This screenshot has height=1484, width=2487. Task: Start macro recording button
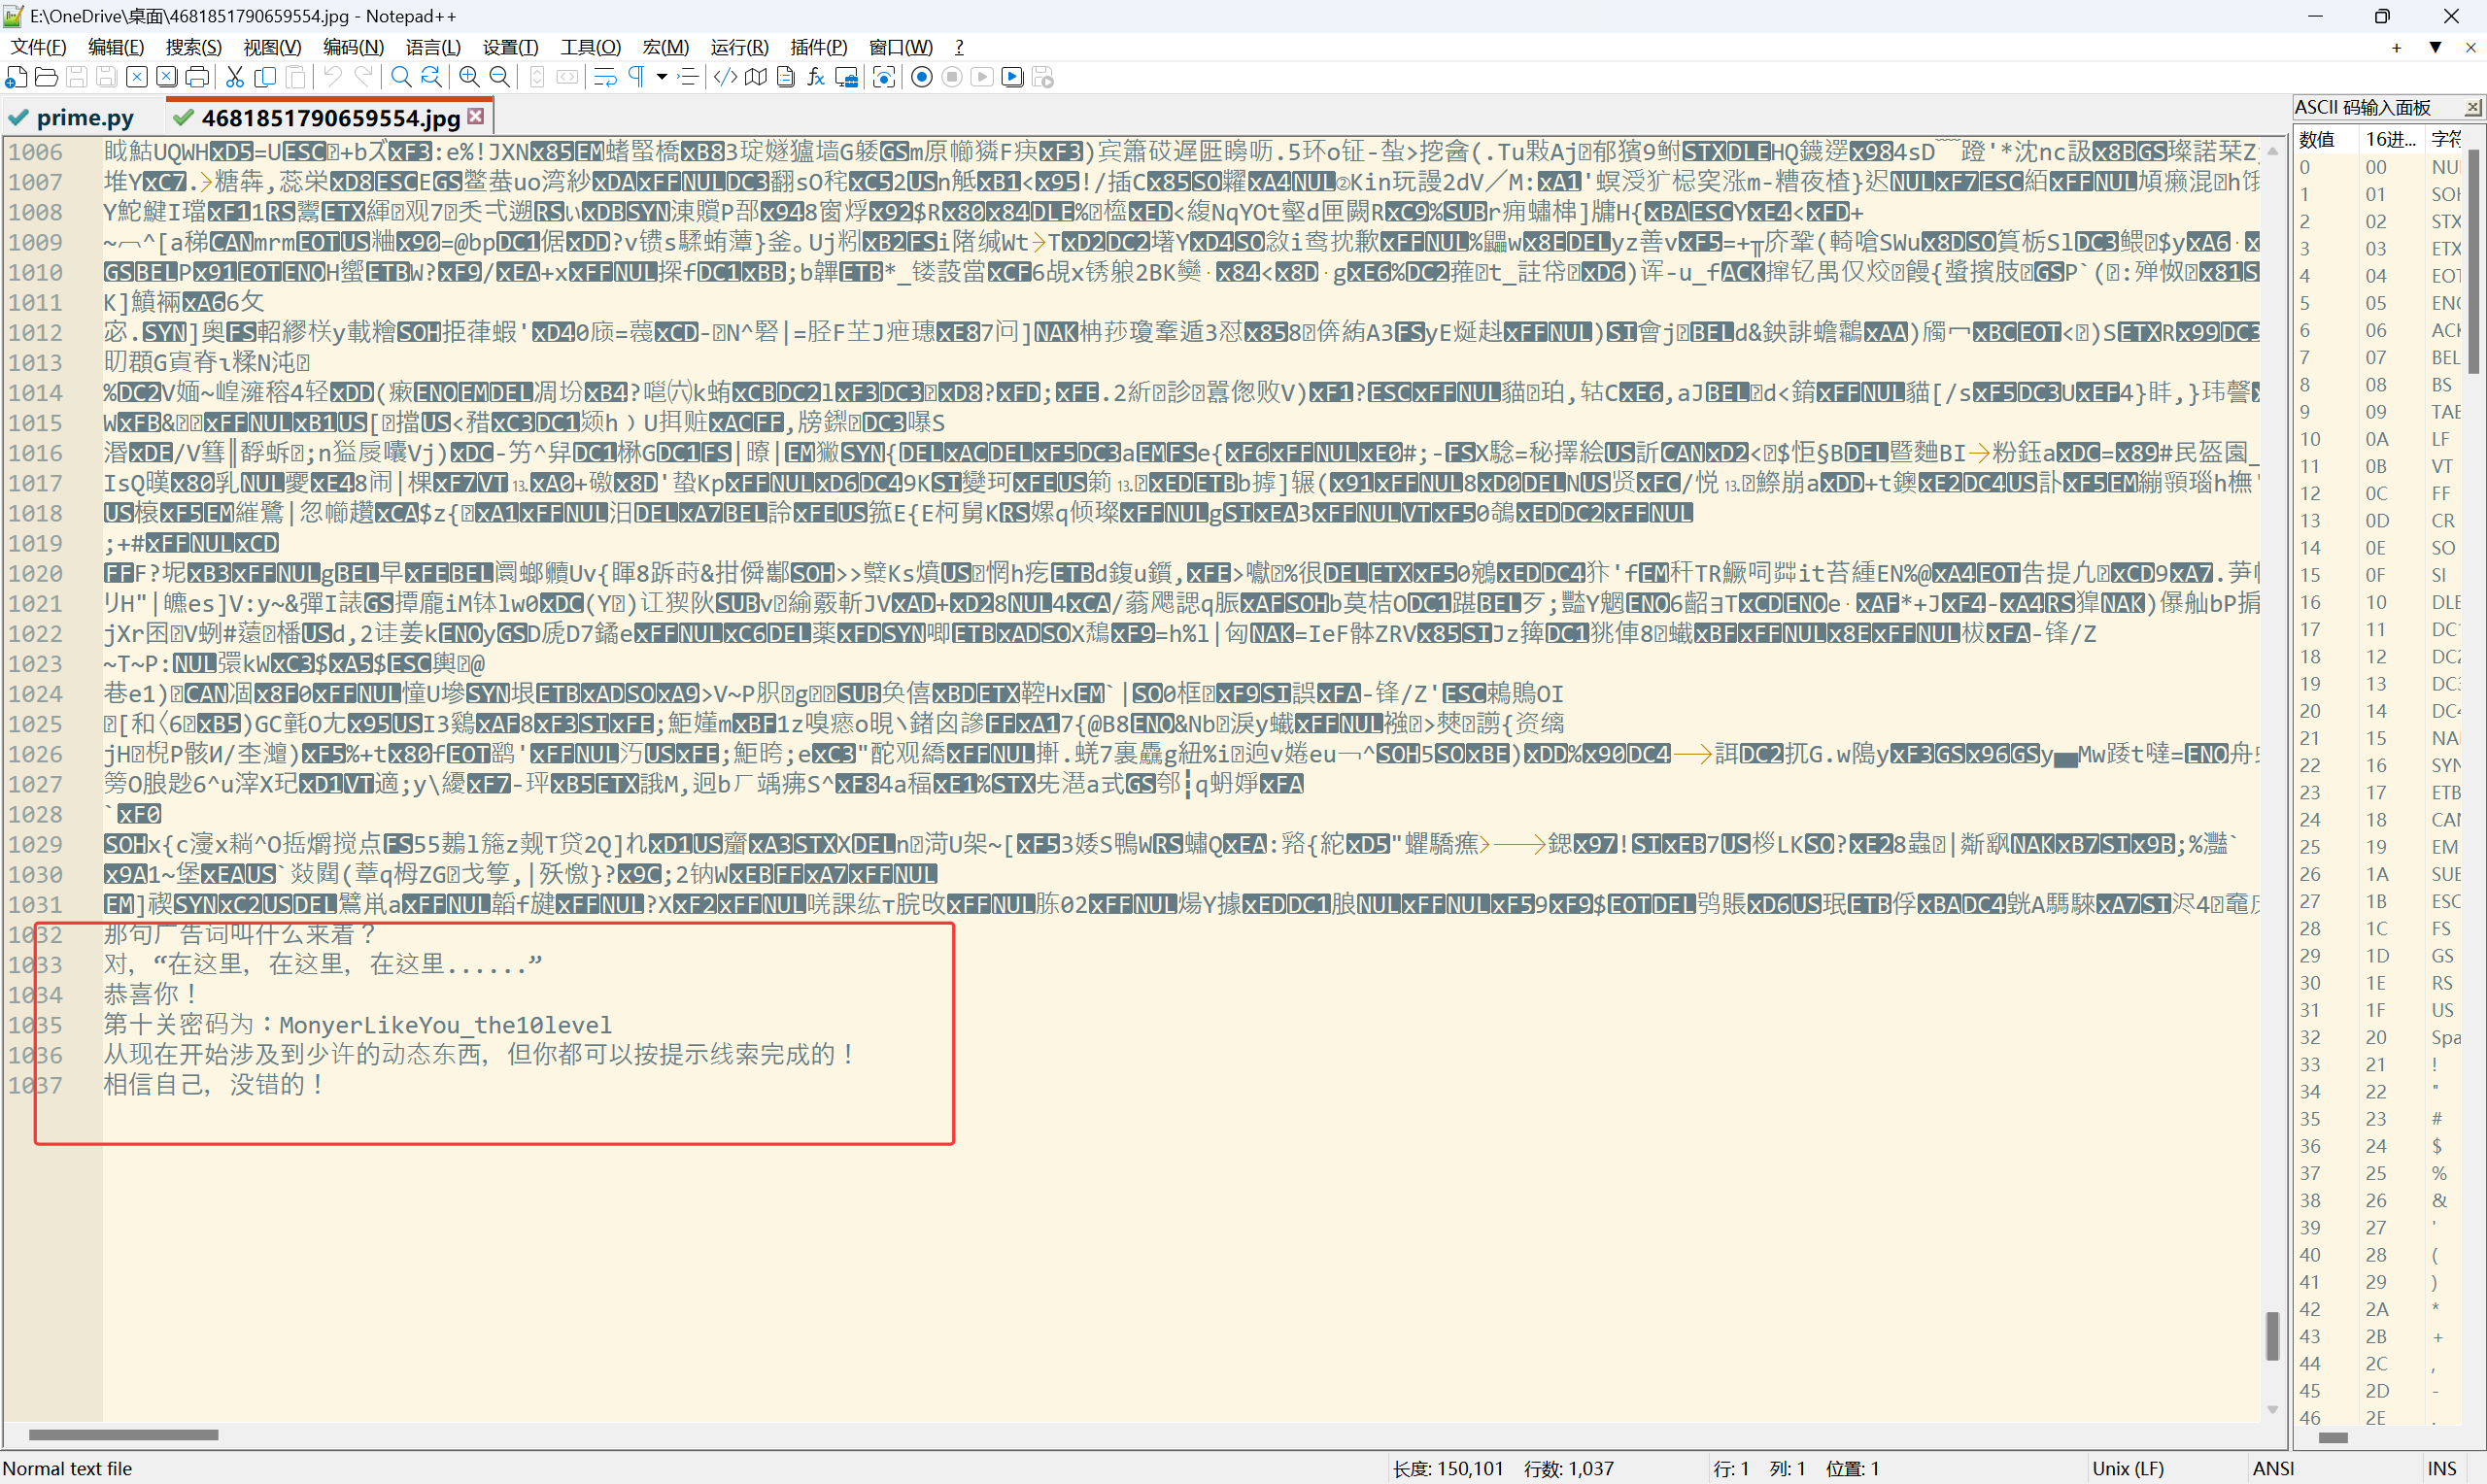(922, 77)
